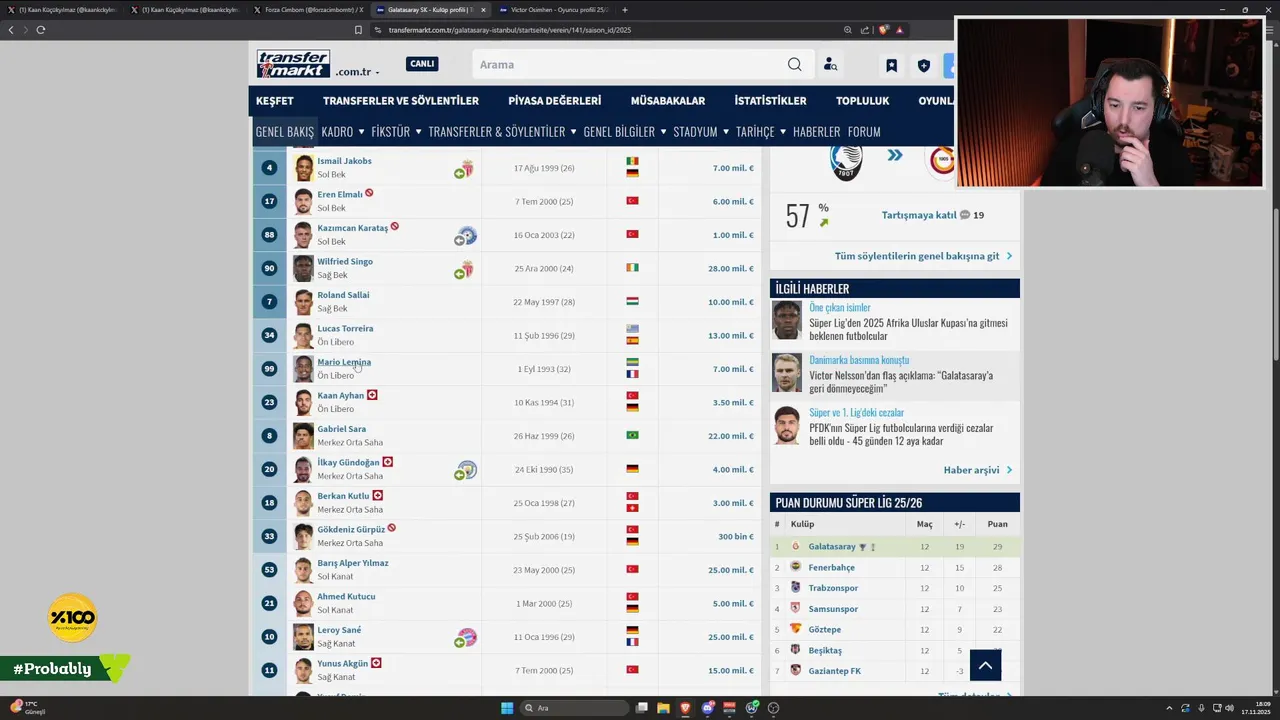1280x720 pixels.
Task: Click Victor Nelsson news headline
Action: (x=901, y=381)
